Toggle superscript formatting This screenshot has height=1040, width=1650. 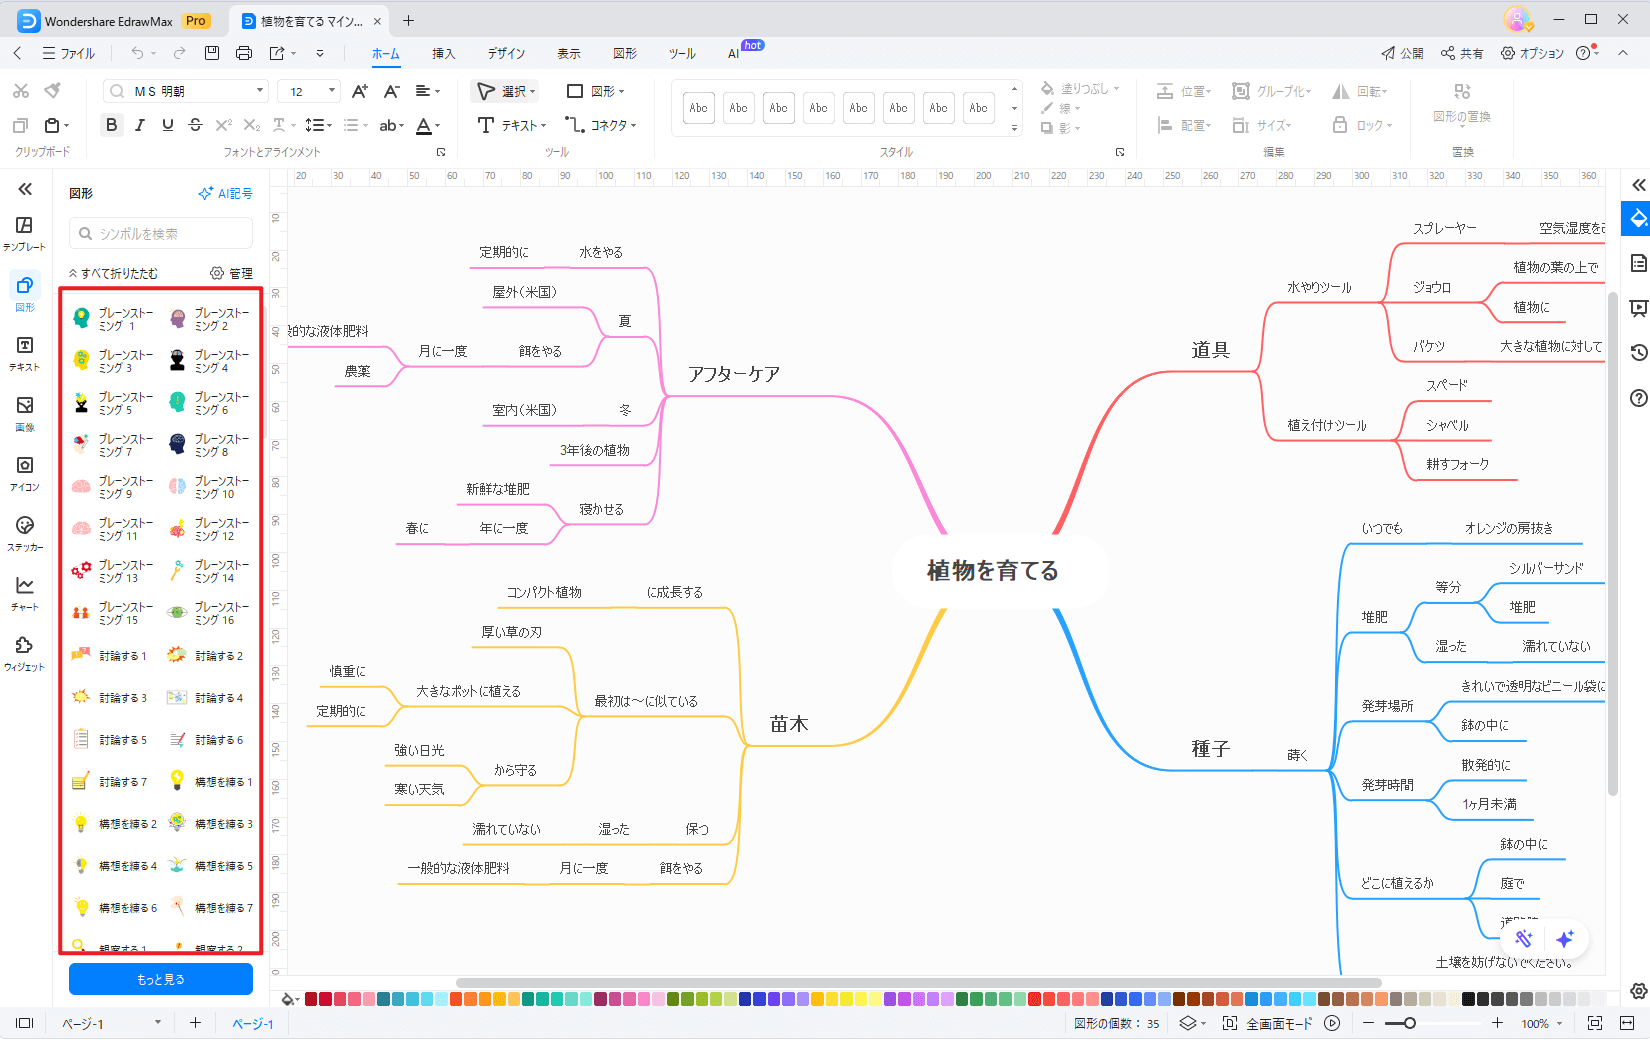click(223, 125)
